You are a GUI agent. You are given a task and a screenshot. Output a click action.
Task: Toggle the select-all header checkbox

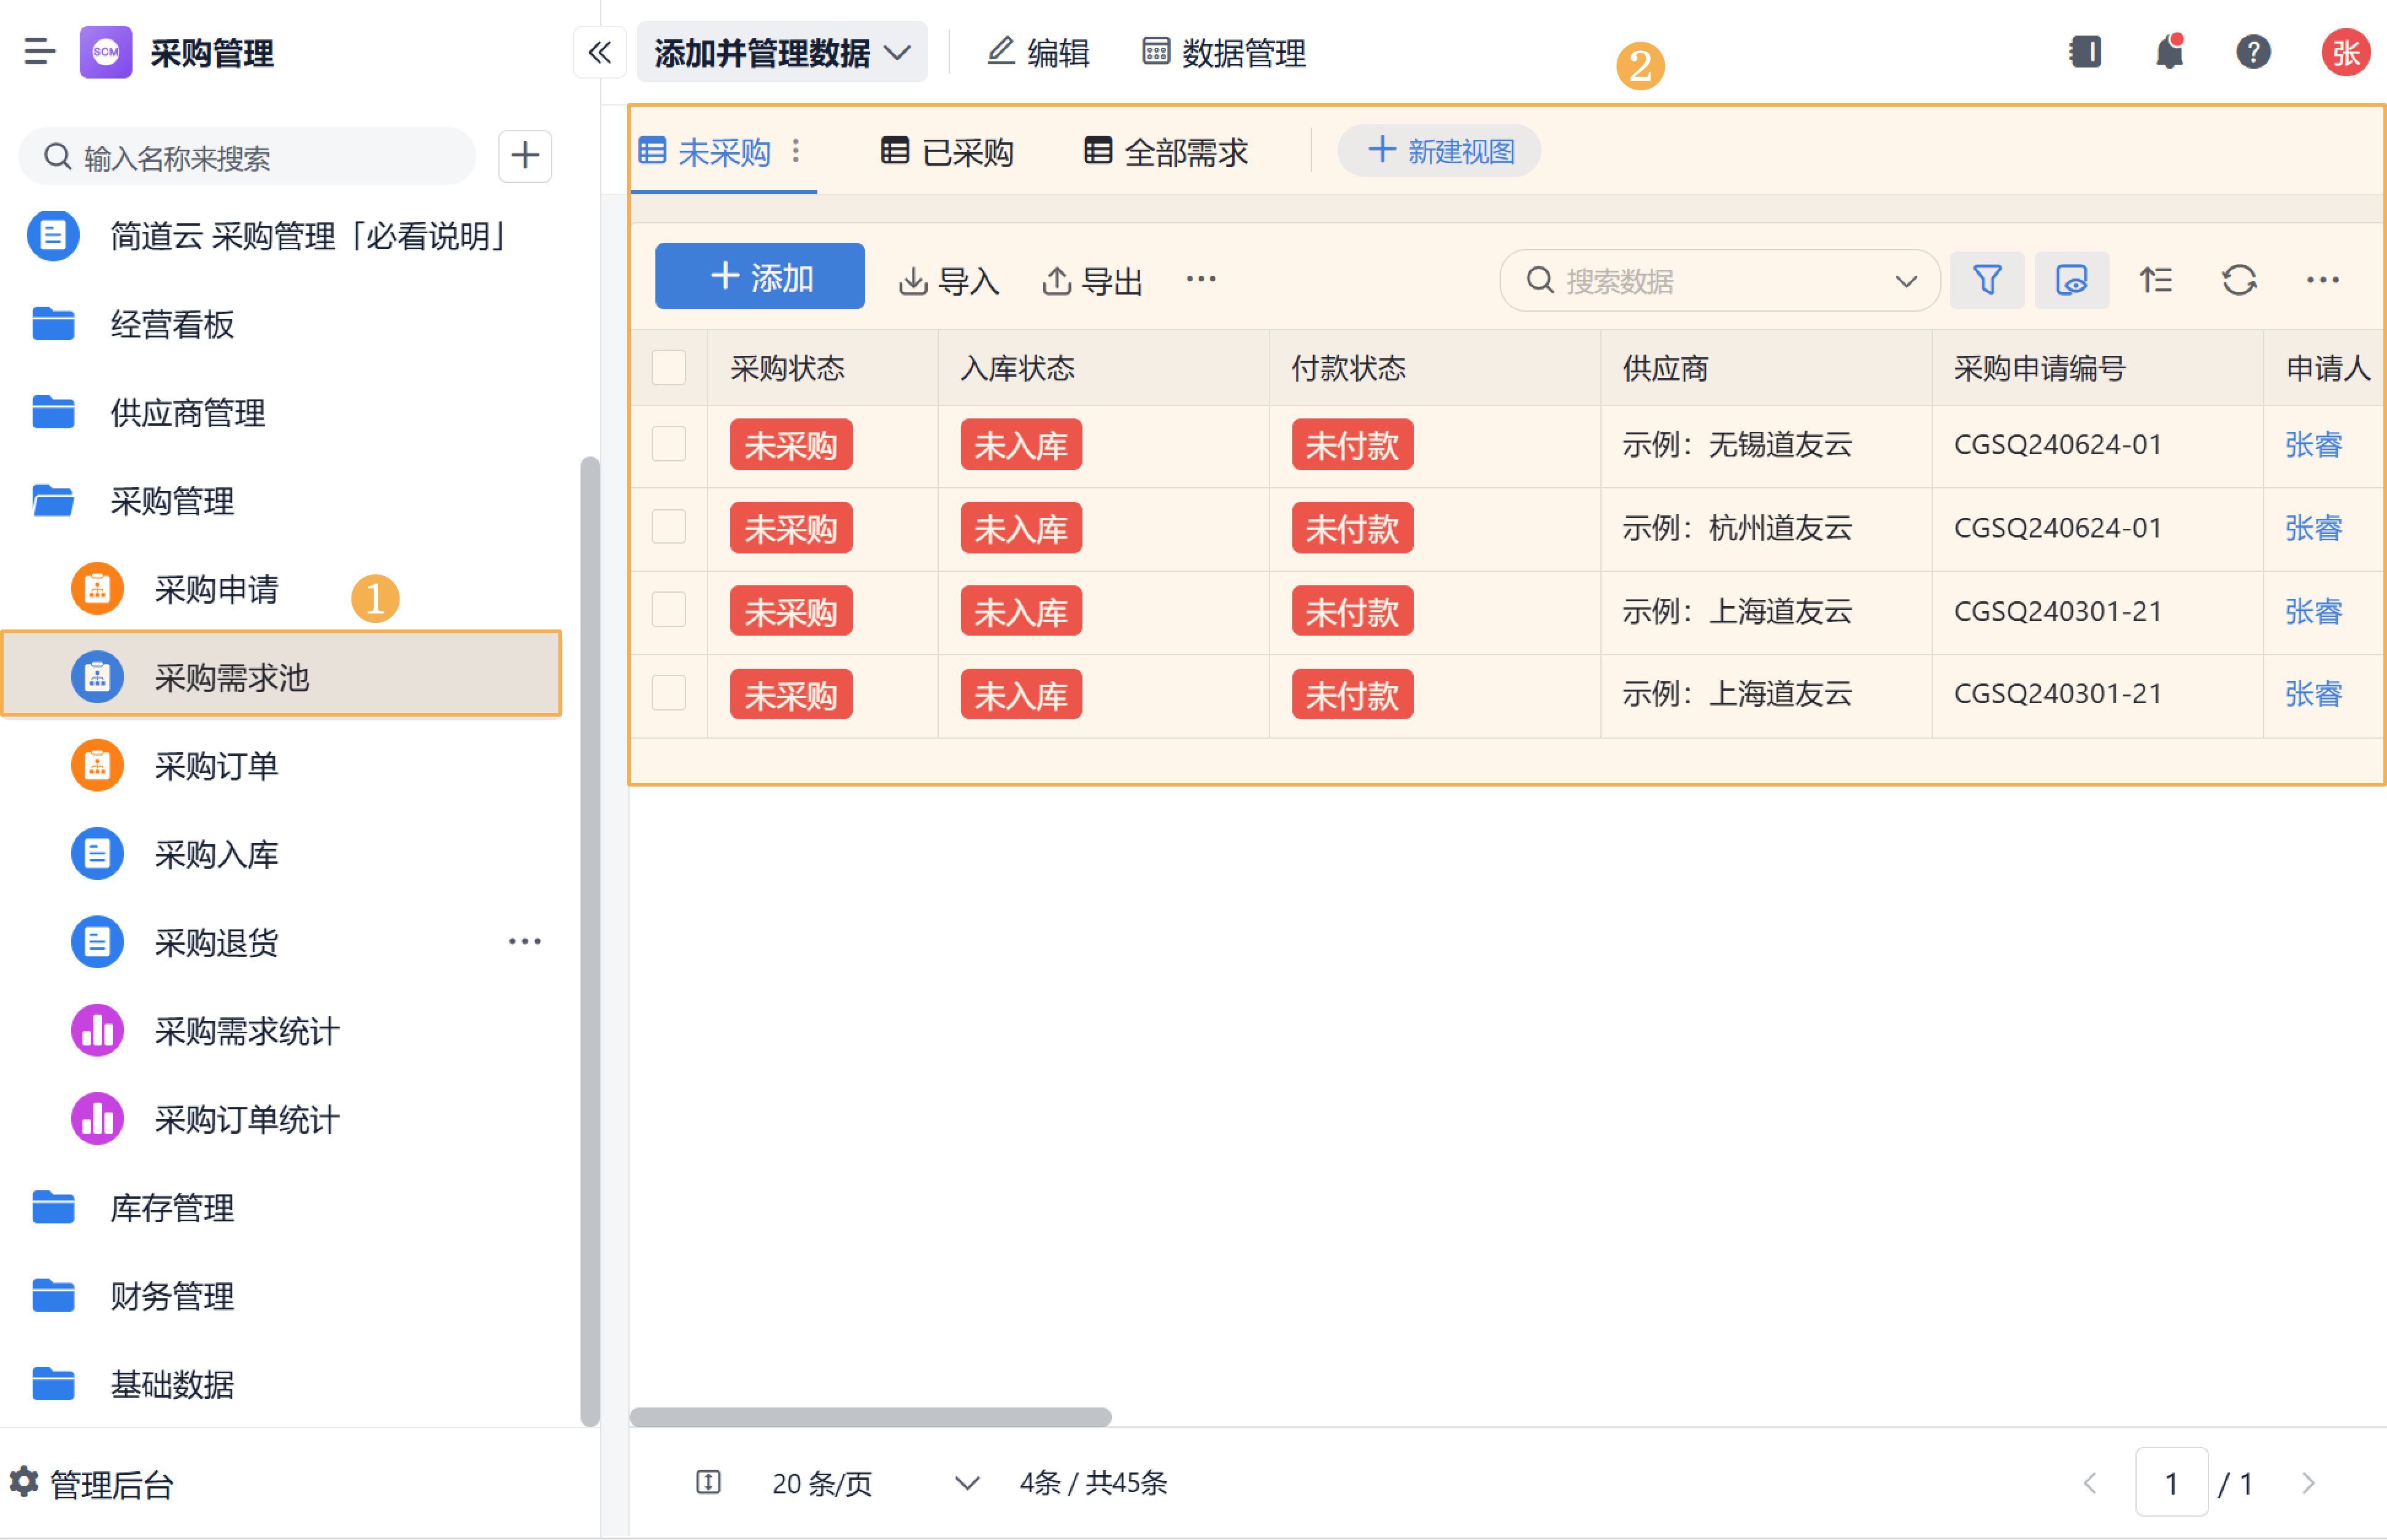point(668,368)
